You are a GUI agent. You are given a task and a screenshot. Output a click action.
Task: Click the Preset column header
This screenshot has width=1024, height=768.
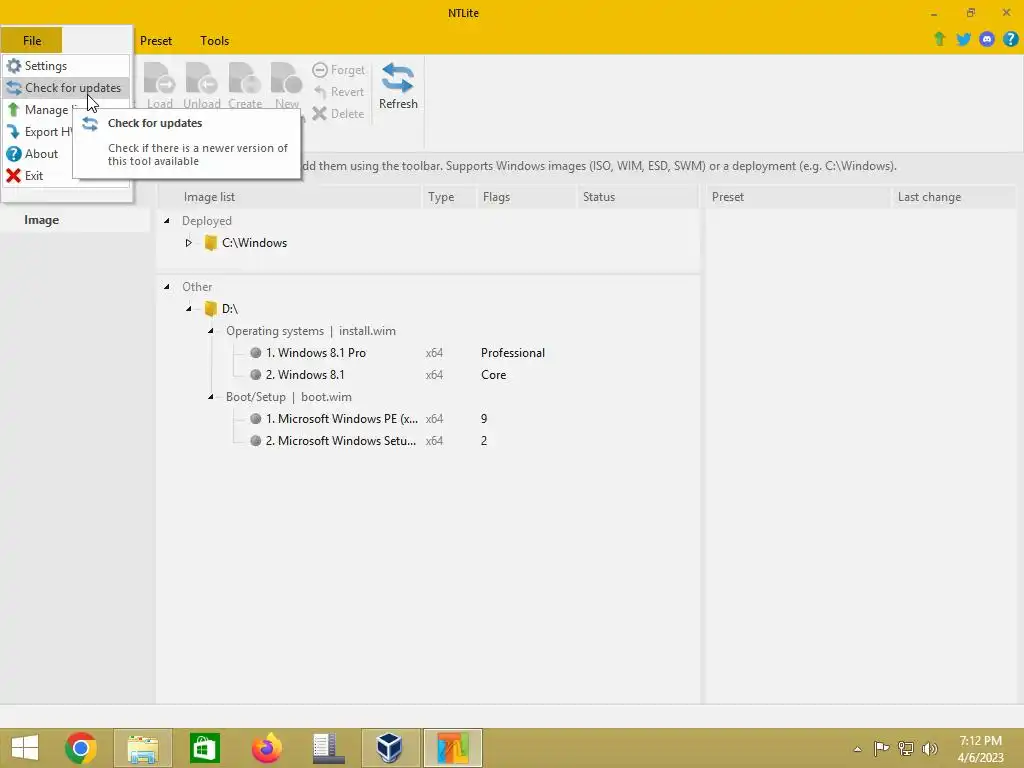click(798, 197)
